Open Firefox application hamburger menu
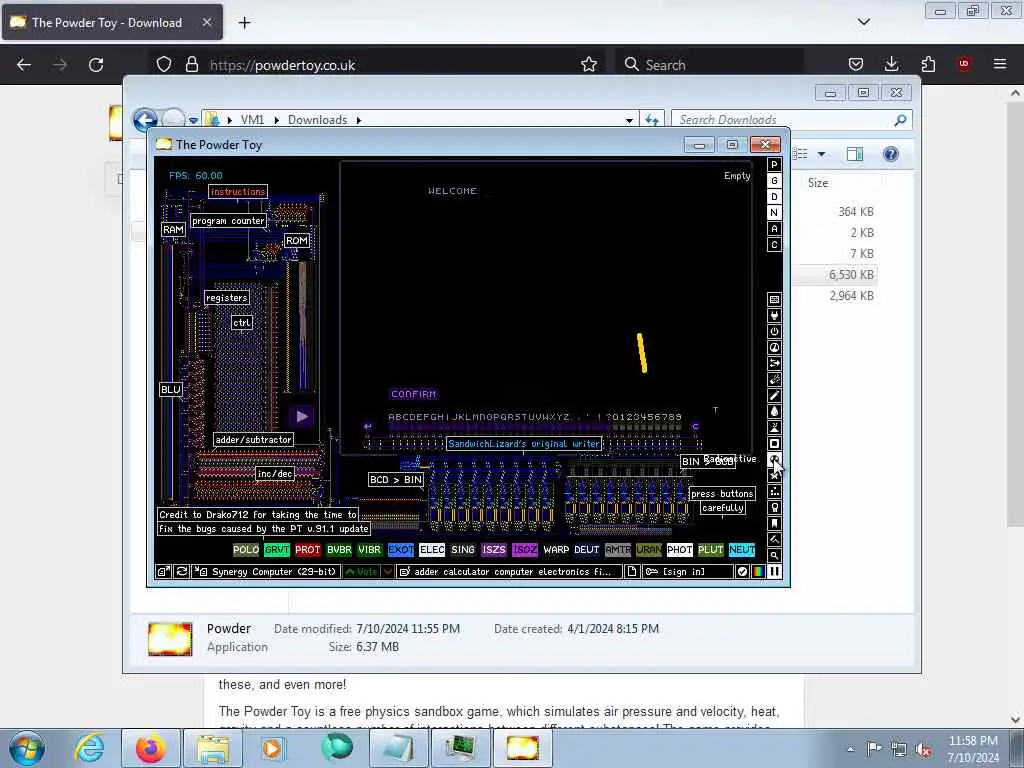 [999, 64]
